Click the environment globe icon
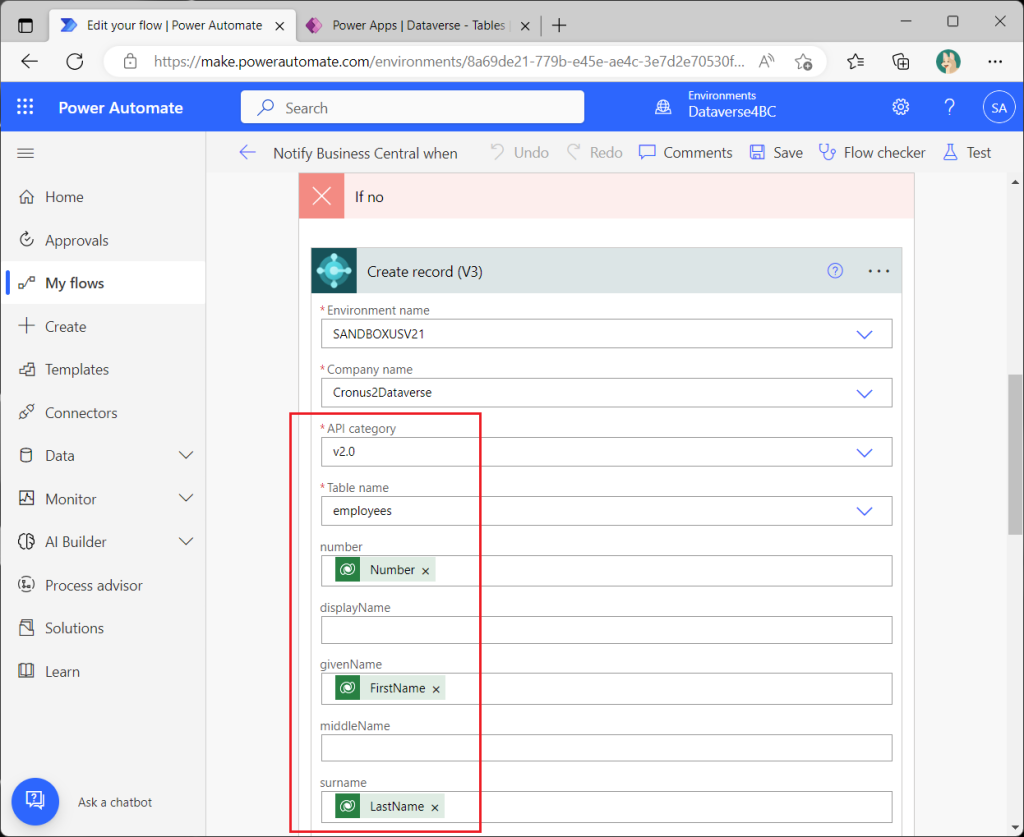 [x=663, y=107]
